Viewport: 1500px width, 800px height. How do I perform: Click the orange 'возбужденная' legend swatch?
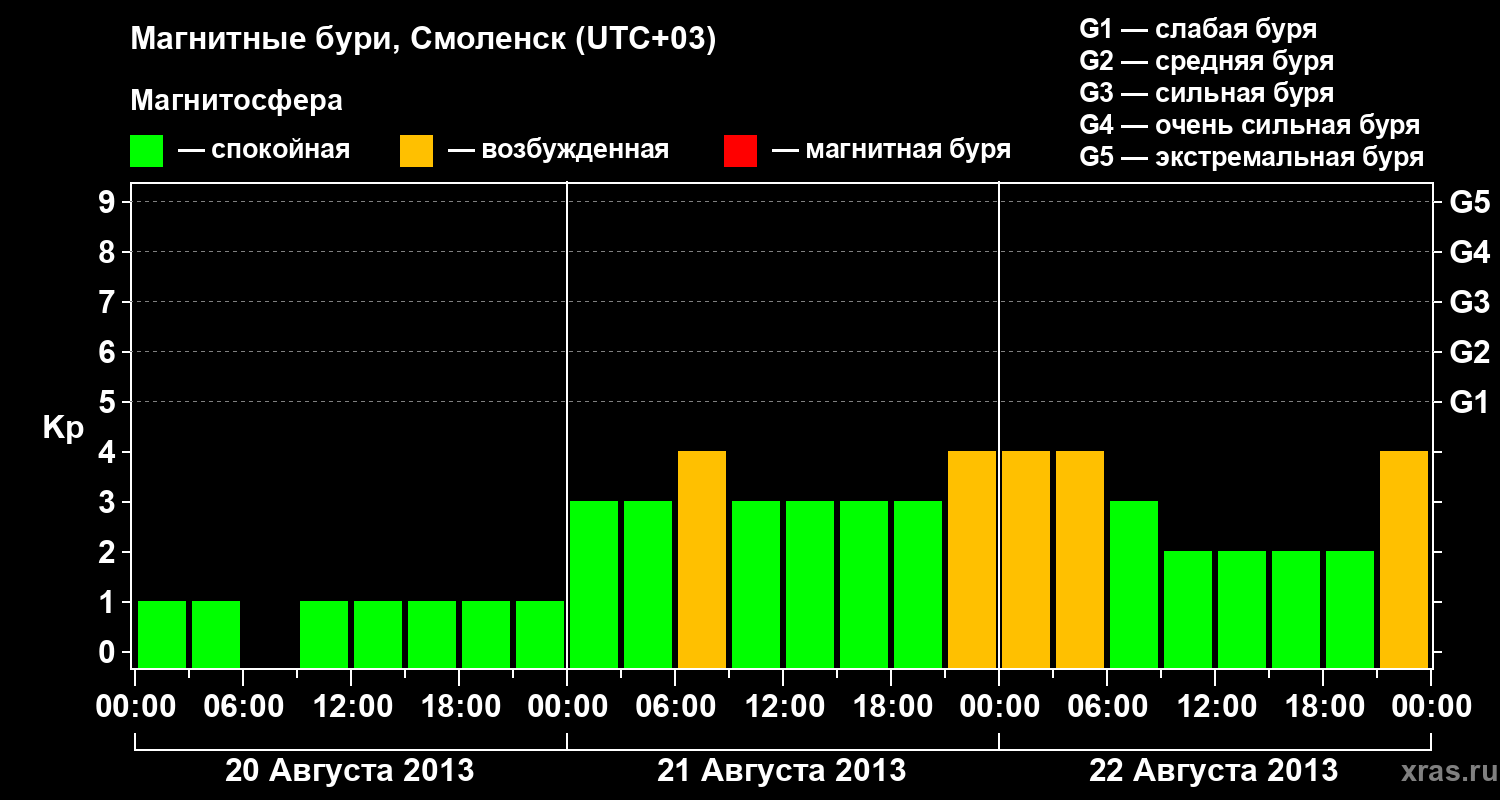coord(417,151)
